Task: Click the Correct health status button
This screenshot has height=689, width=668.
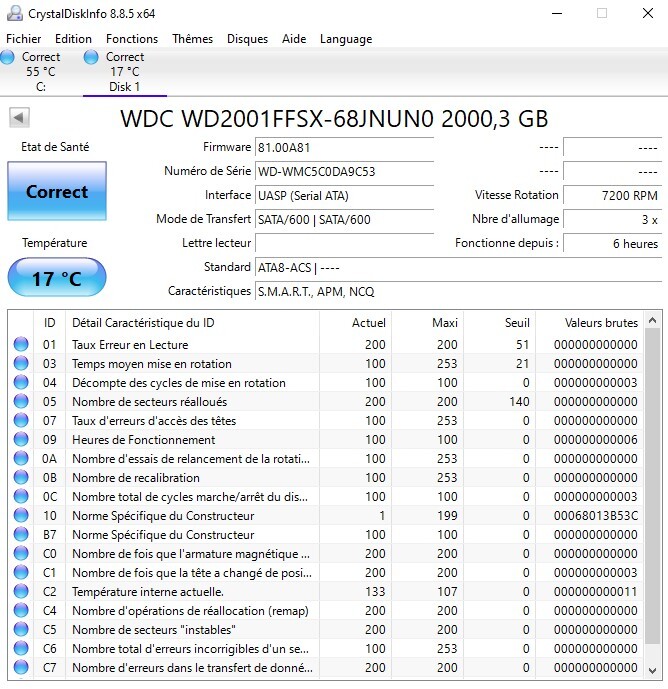Action: (x=57, y=191)
